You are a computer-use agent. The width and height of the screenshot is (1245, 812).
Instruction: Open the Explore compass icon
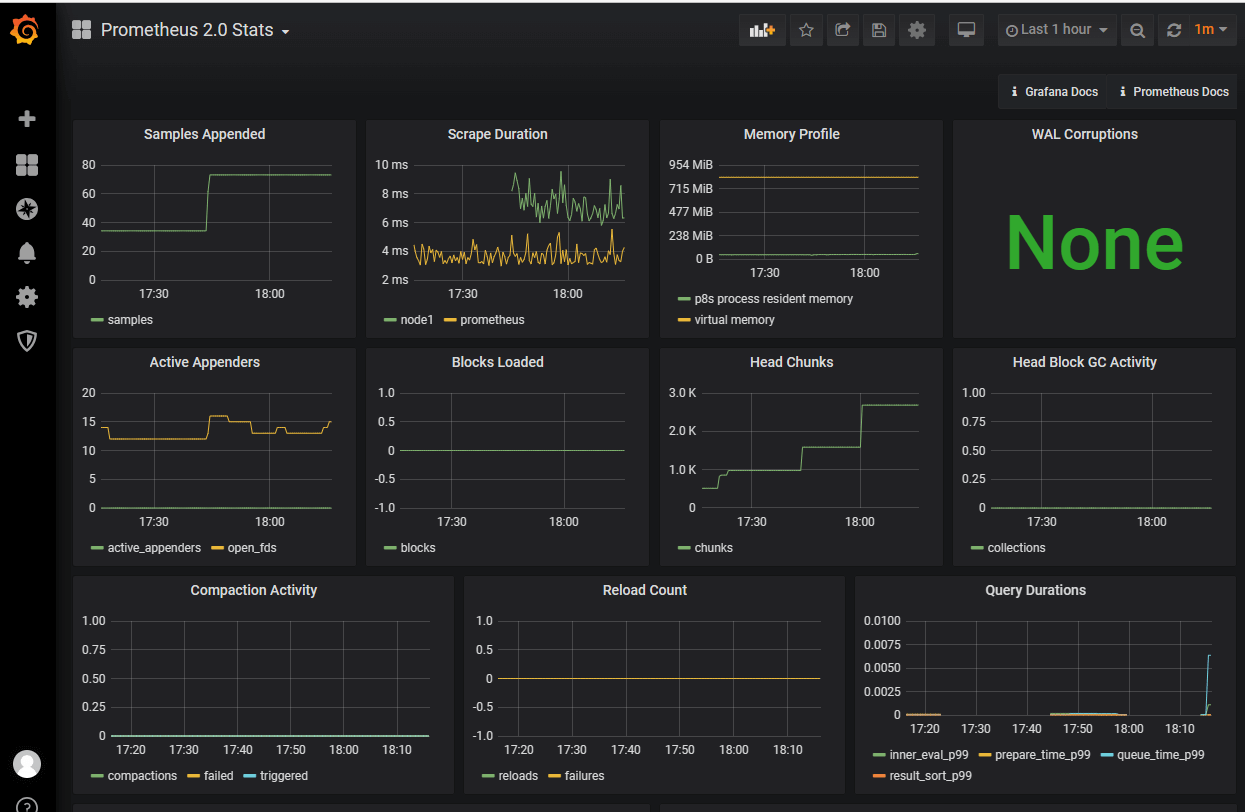[27, 209]
